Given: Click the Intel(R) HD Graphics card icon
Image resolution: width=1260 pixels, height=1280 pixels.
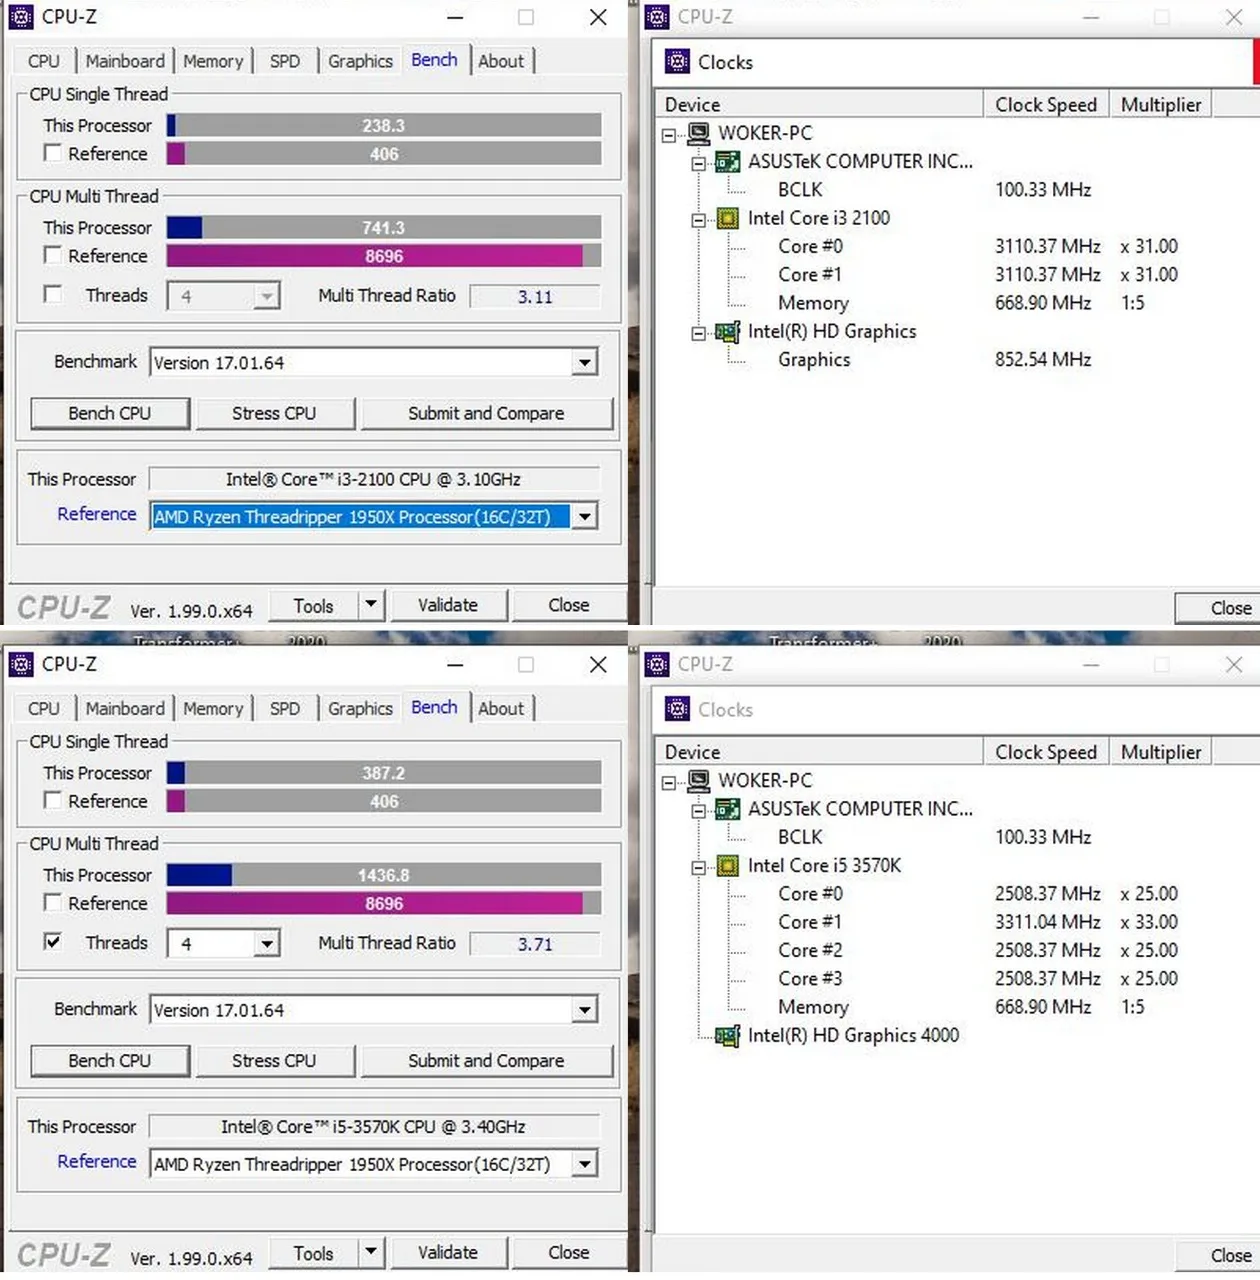Looking at the screenshot, I should (x=728, y=332).
